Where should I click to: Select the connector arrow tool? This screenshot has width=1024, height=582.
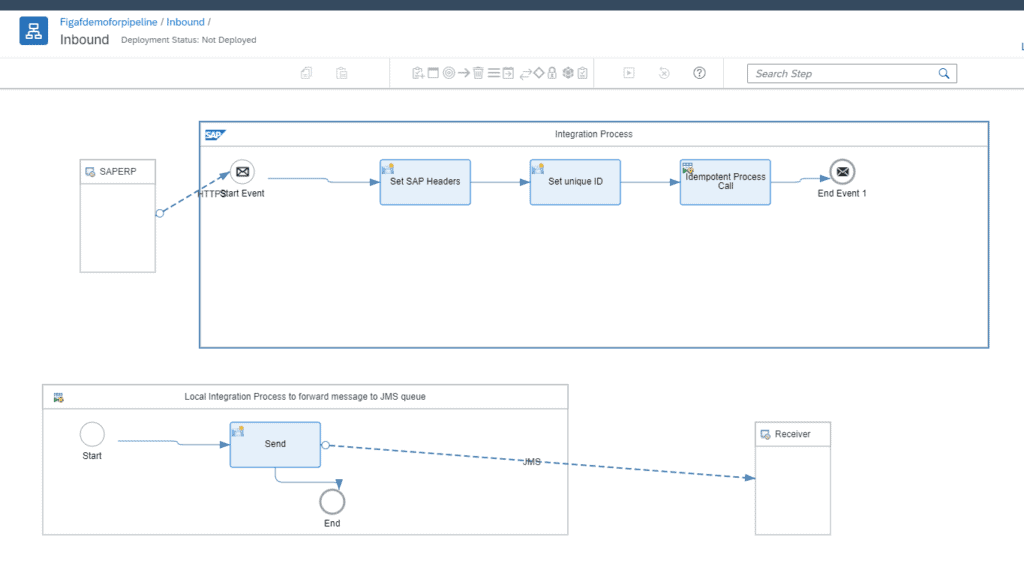click(464, 73)
